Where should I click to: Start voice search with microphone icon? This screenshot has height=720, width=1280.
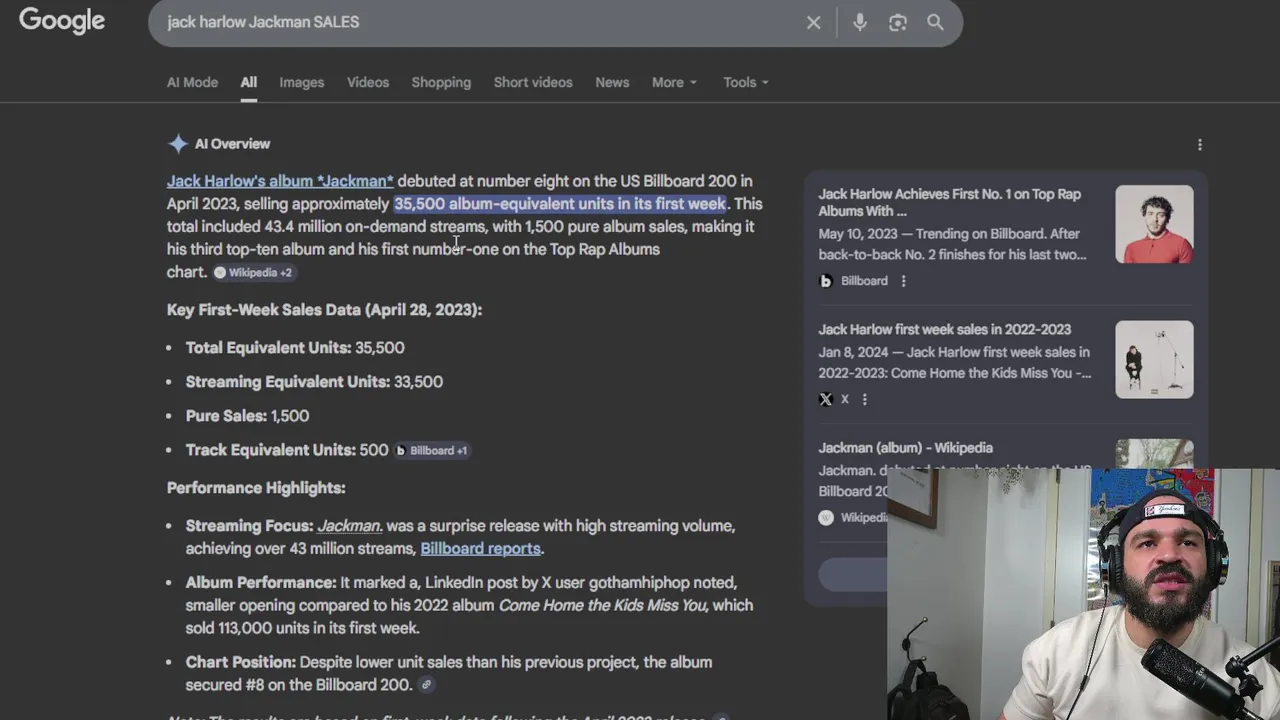(860, 22)
